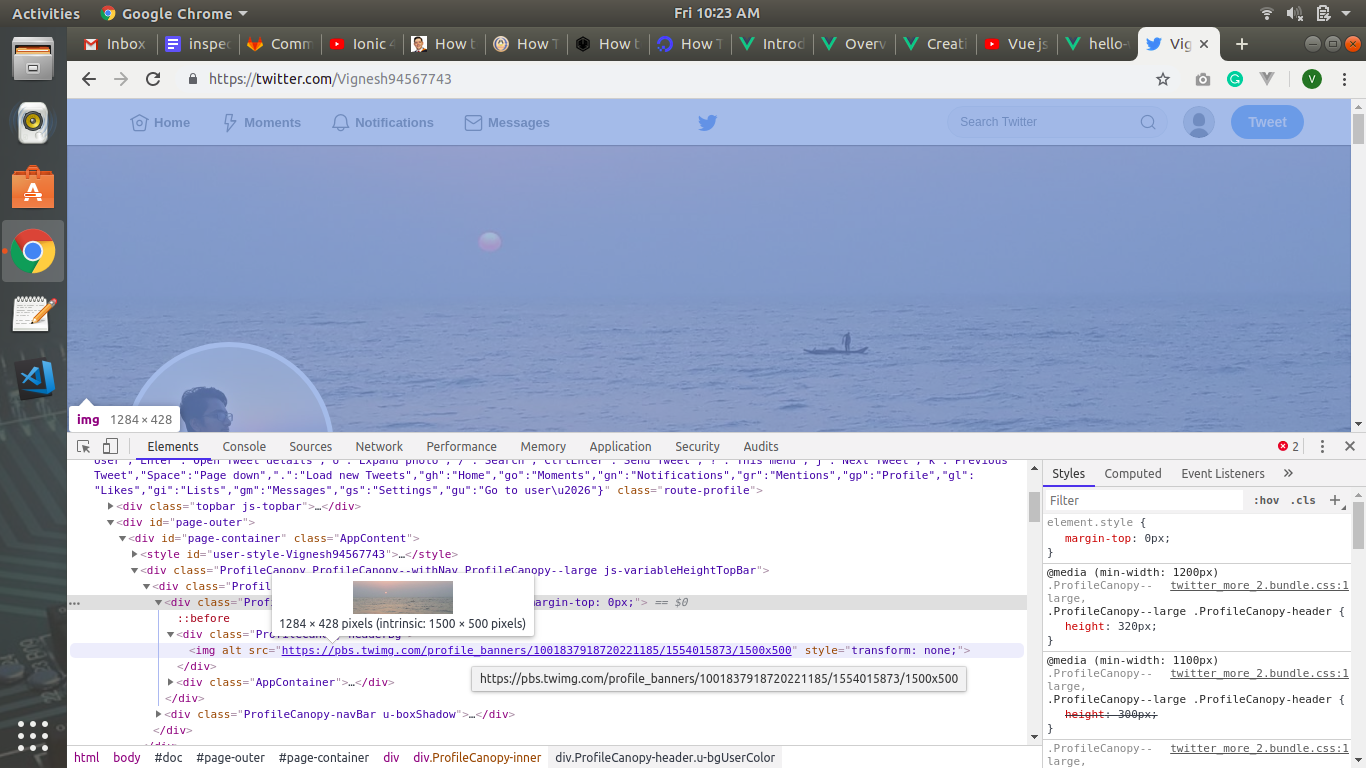Screen dimensions: 1366x768
Task: Toggle the :hov element state pane
Action: (x=1266, y=500)
